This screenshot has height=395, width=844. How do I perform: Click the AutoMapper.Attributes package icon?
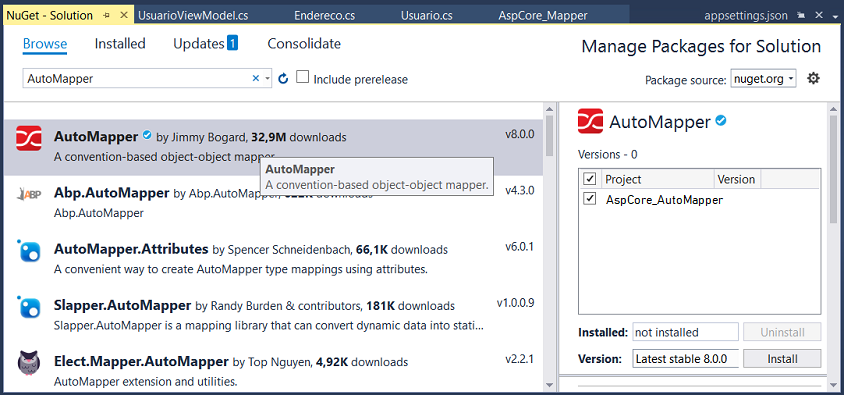pyautogui.click(x=29, y=251)
